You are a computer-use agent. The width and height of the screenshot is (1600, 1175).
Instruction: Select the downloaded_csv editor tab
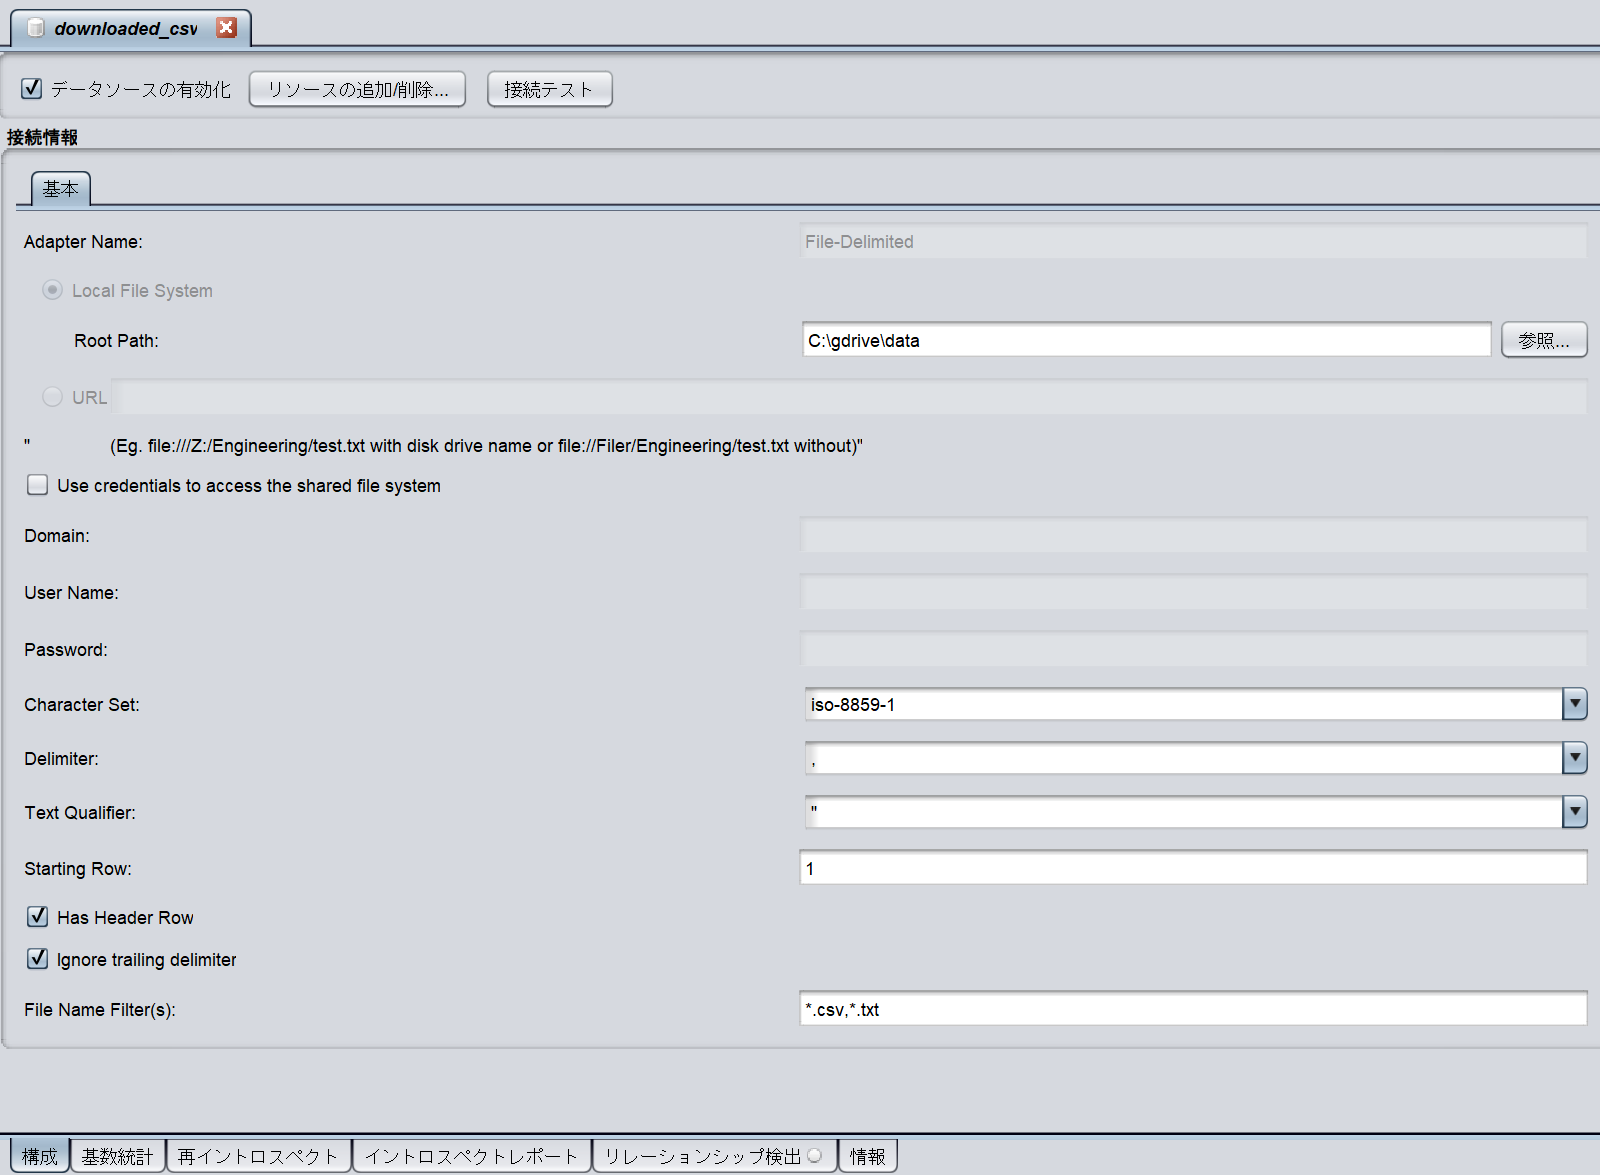pos(130,28)
